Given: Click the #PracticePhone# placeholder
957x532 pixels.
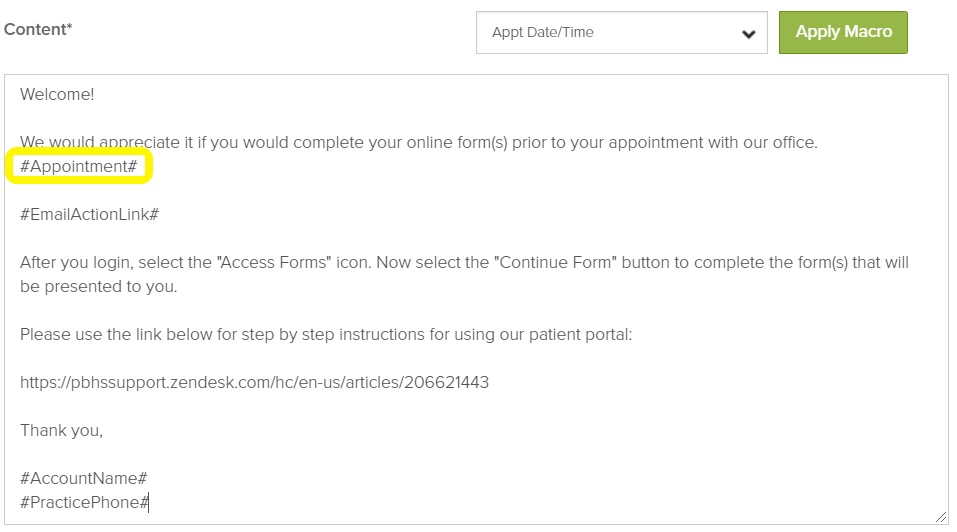Looking at the screenshot, I should pos(84,502).
